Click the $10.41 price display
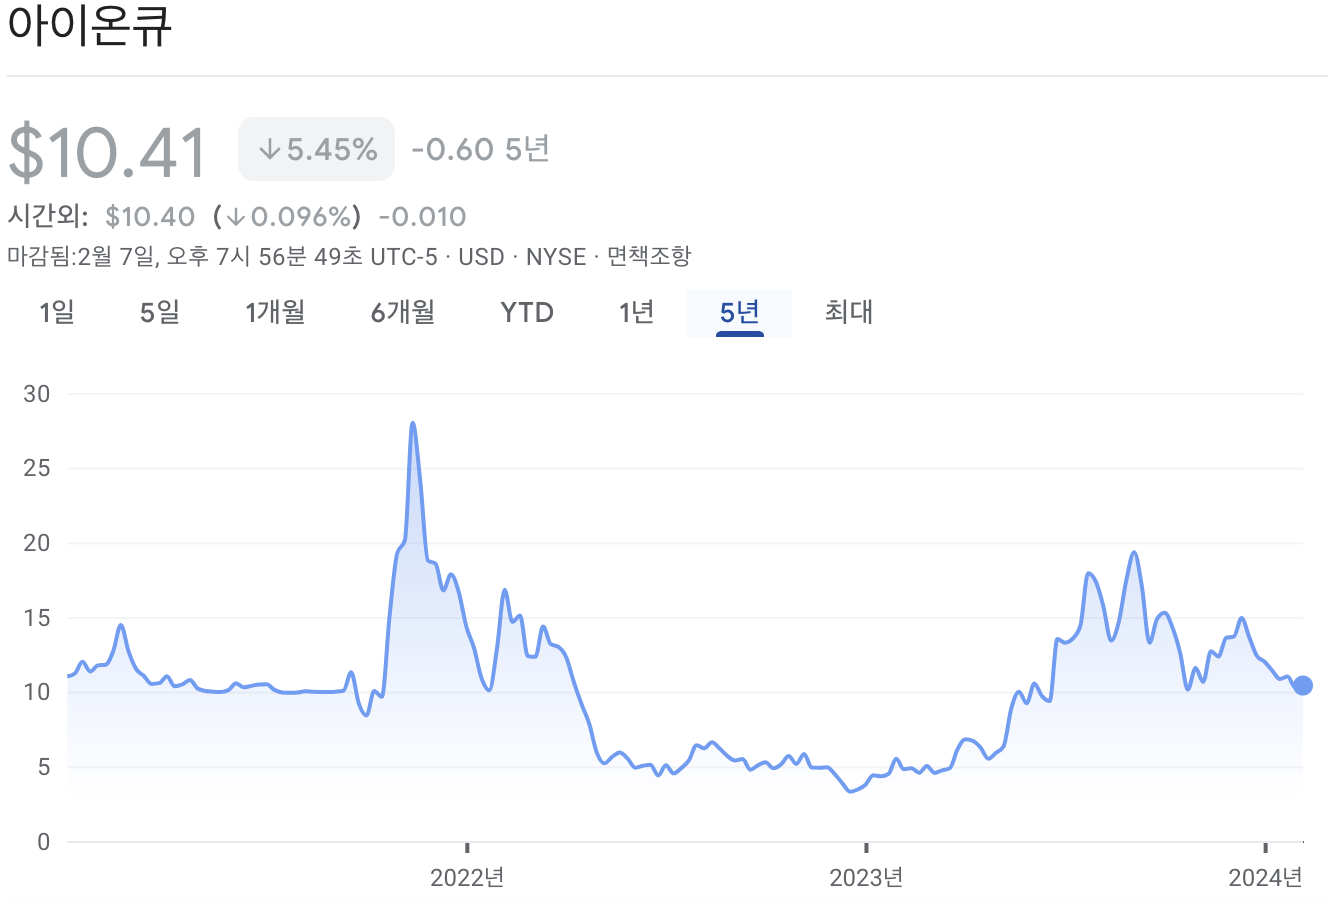This screenshot has height=902, width=1328. click(x=107, y=148)
